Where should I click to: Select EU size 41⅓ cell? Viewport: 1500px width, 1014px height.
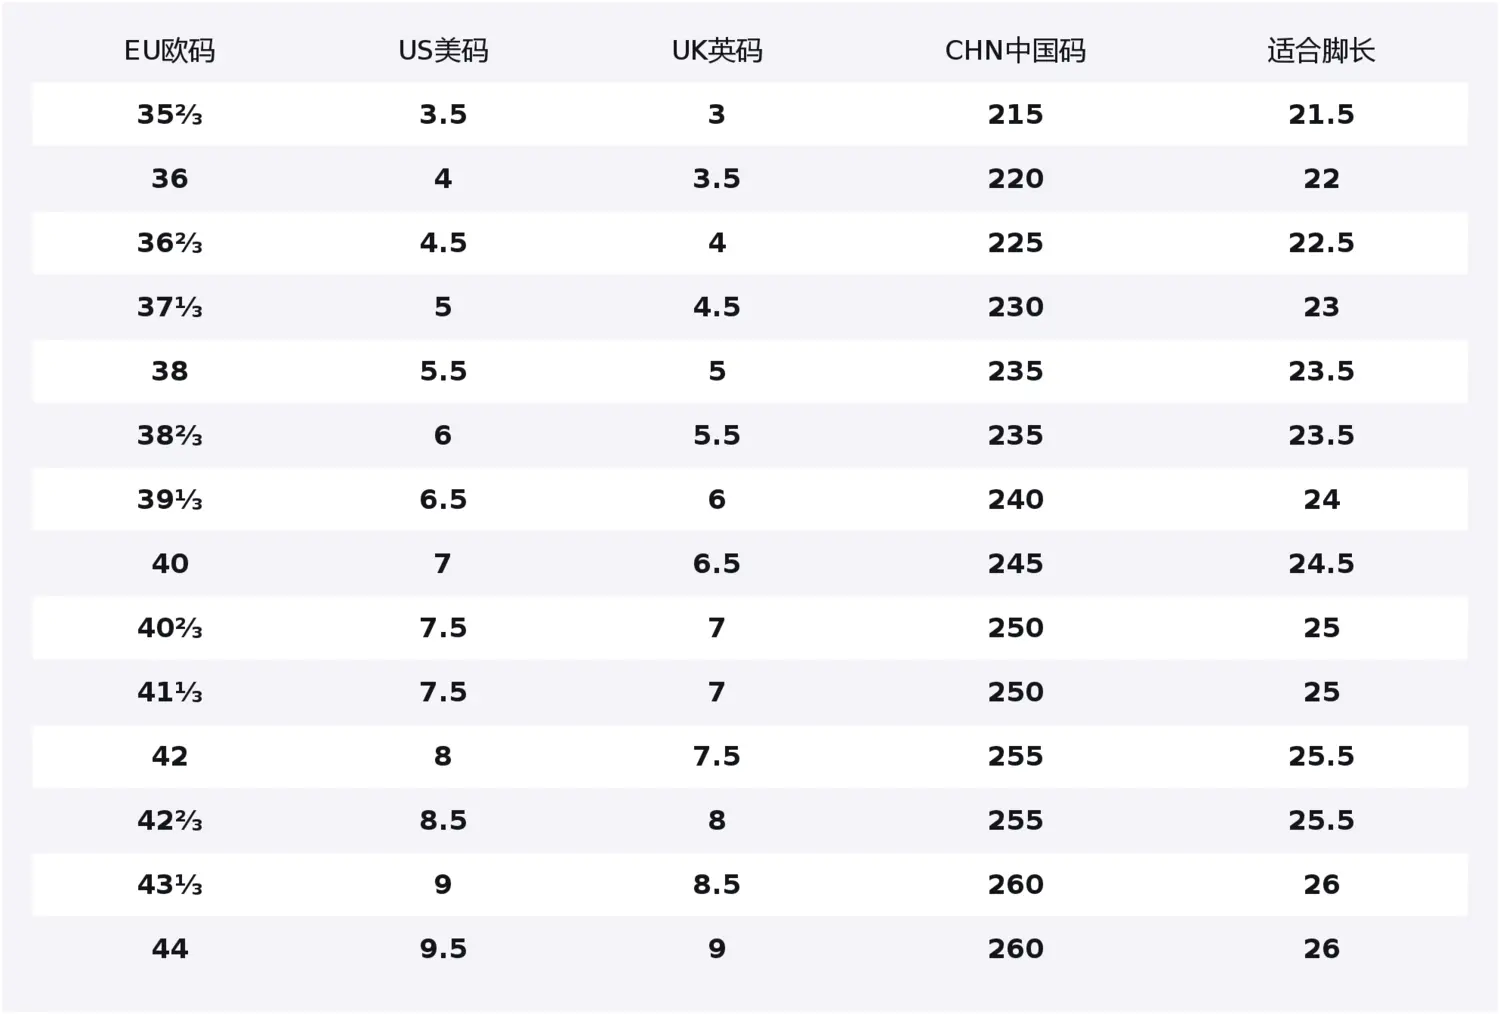170,692
